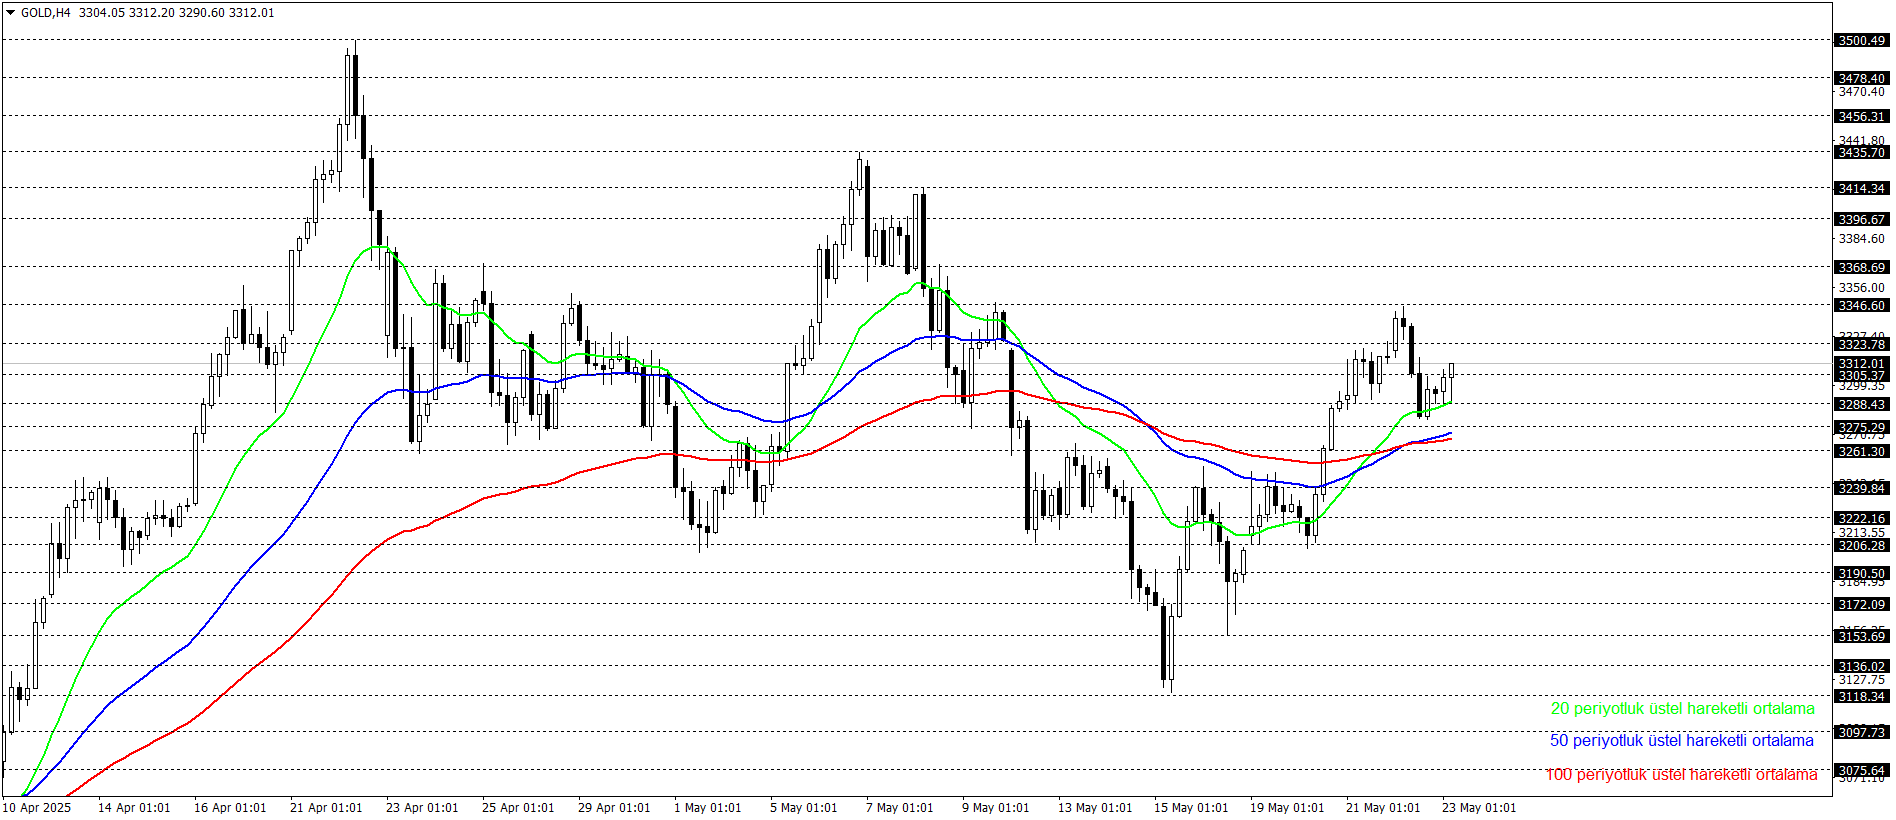This screenshot has height=820, width=1896.
Task: Click the 1 May 01:01 date label
Action: (708, 808)
